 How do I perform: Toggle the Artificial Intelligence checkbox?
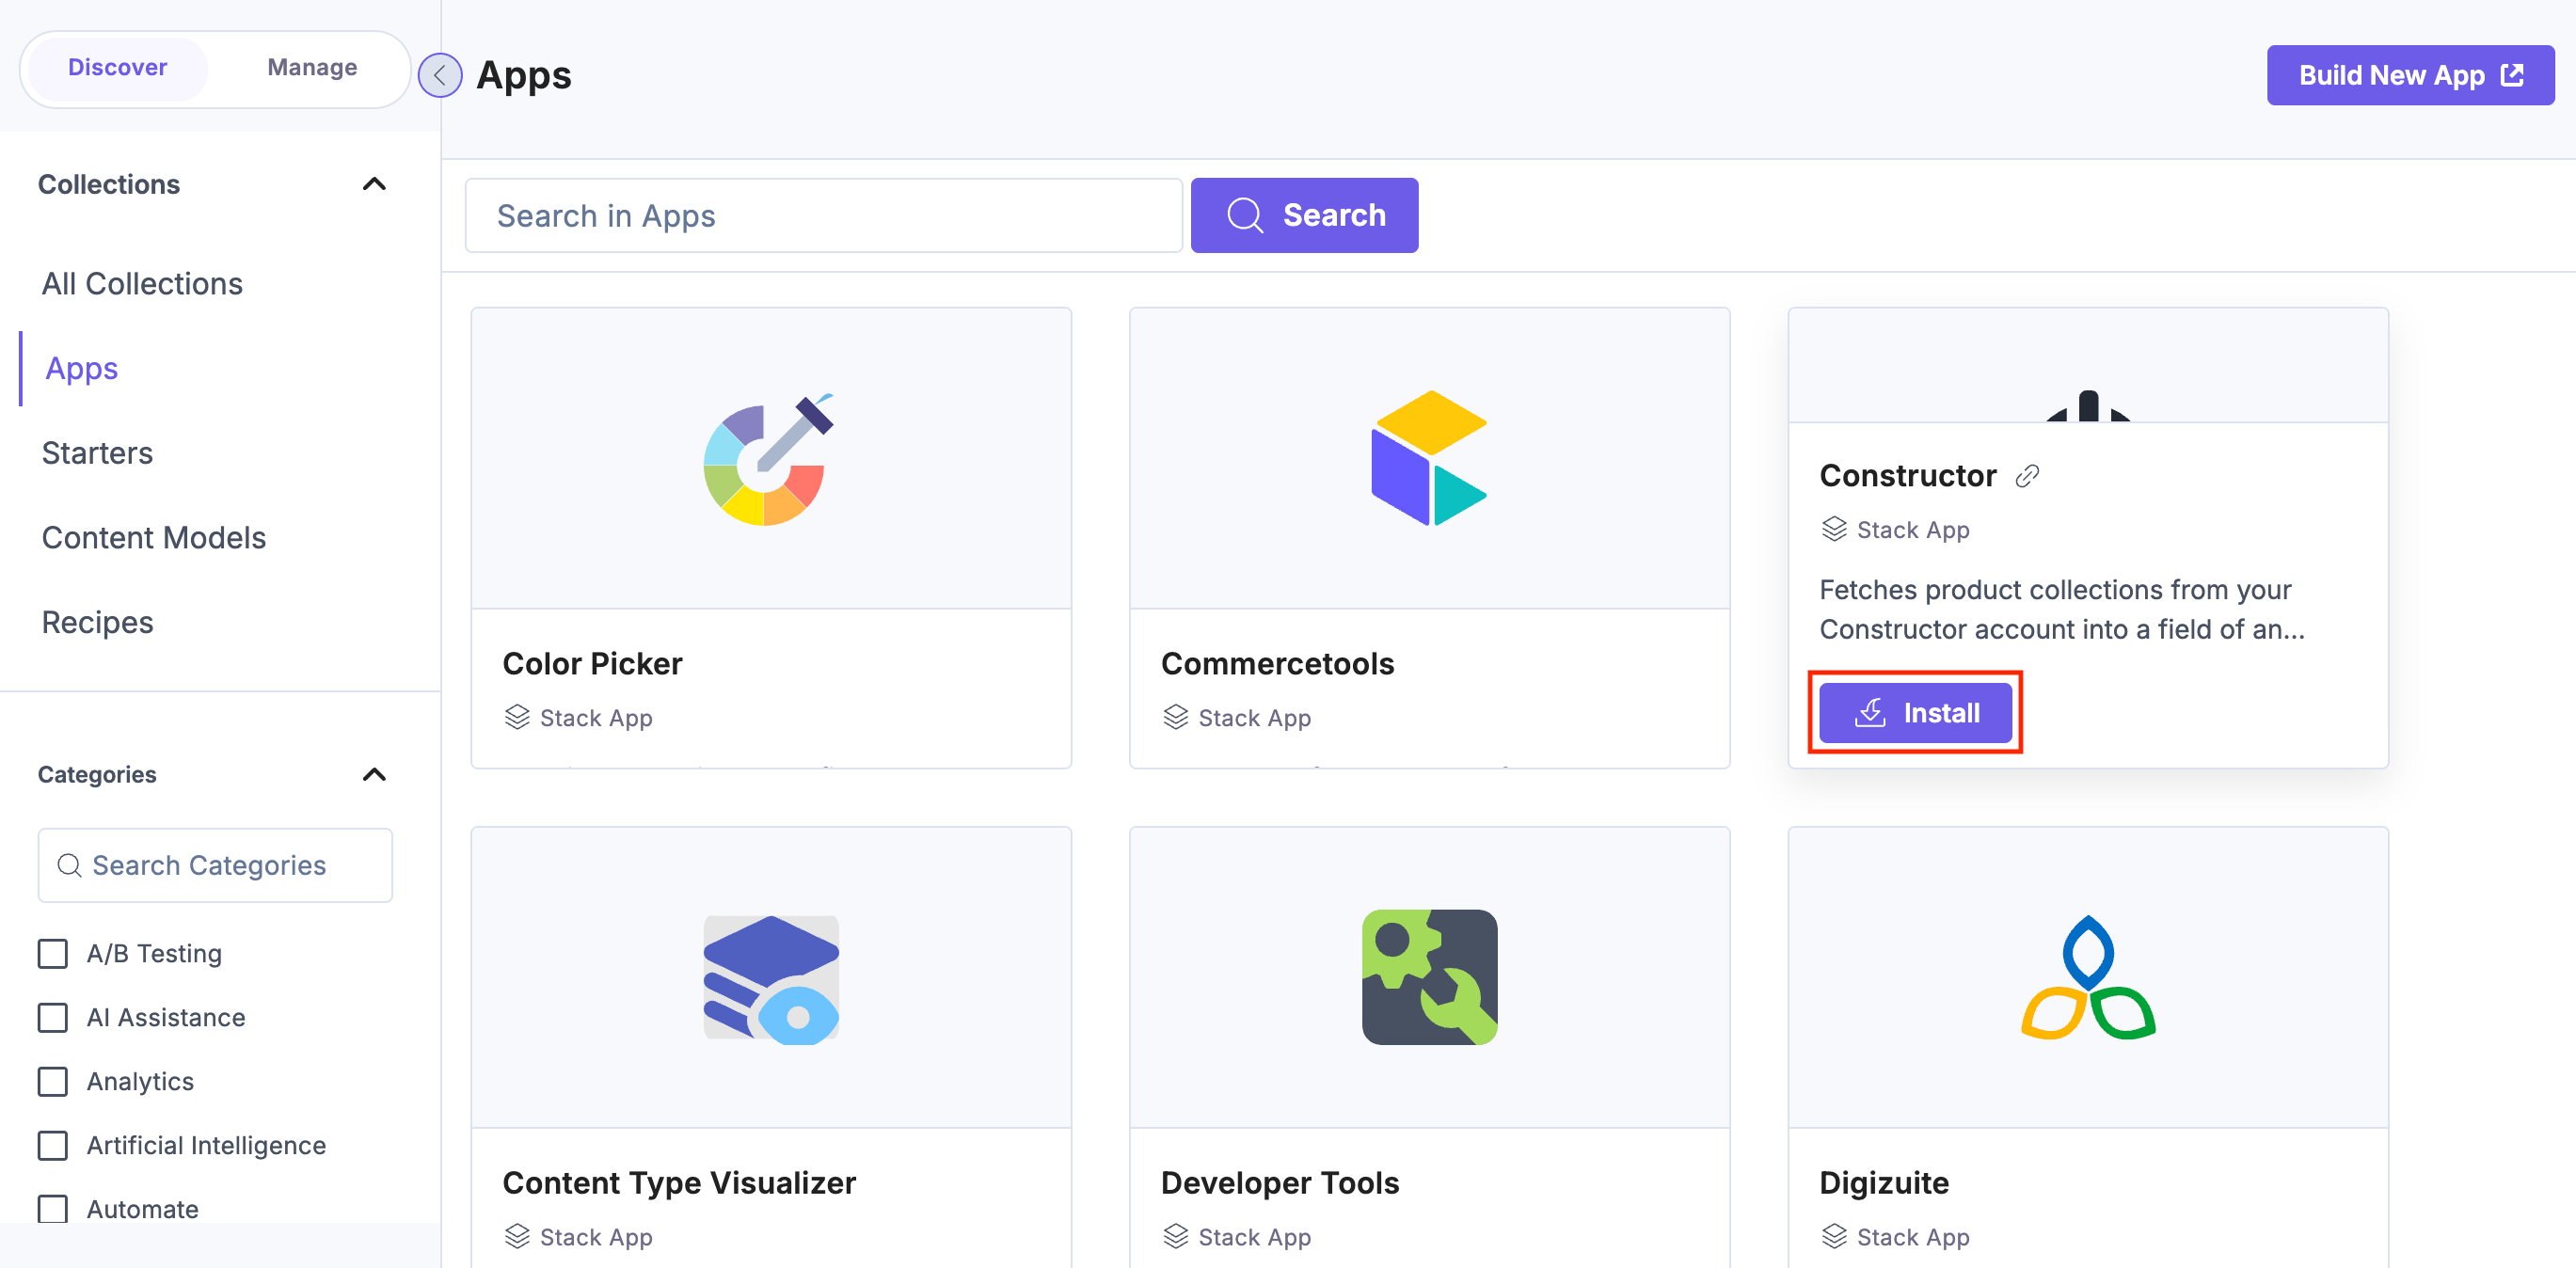pos(53,1145)
